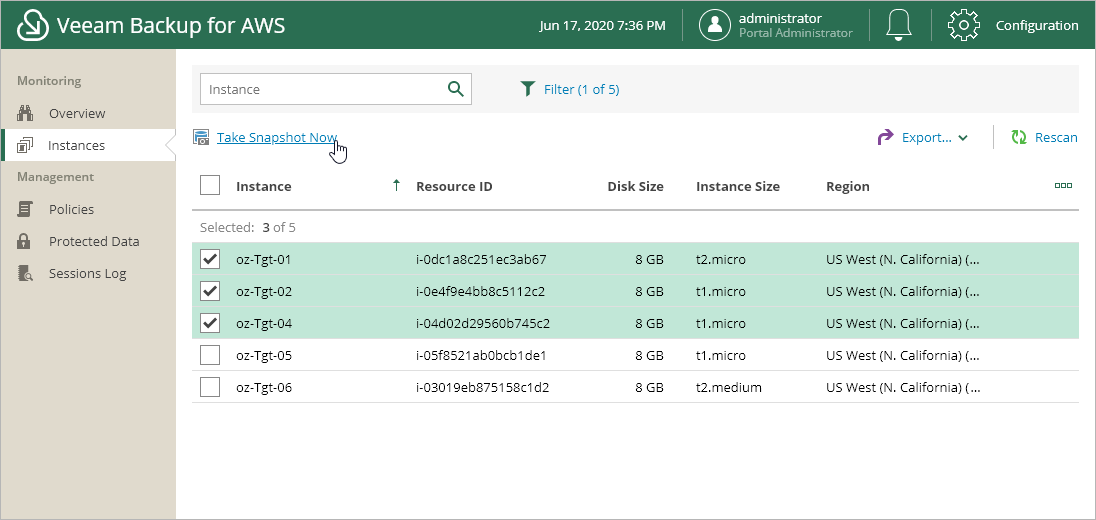Click the Veeam Backup for AWS title

point(171,26)
